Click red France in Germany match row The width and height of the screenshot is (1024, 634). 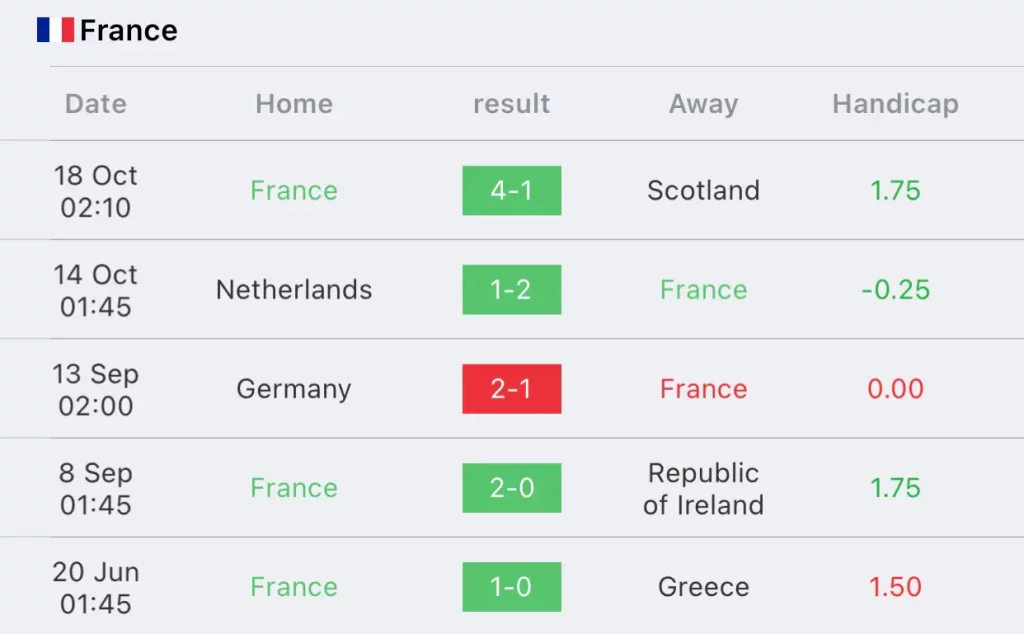click(703, 389)
